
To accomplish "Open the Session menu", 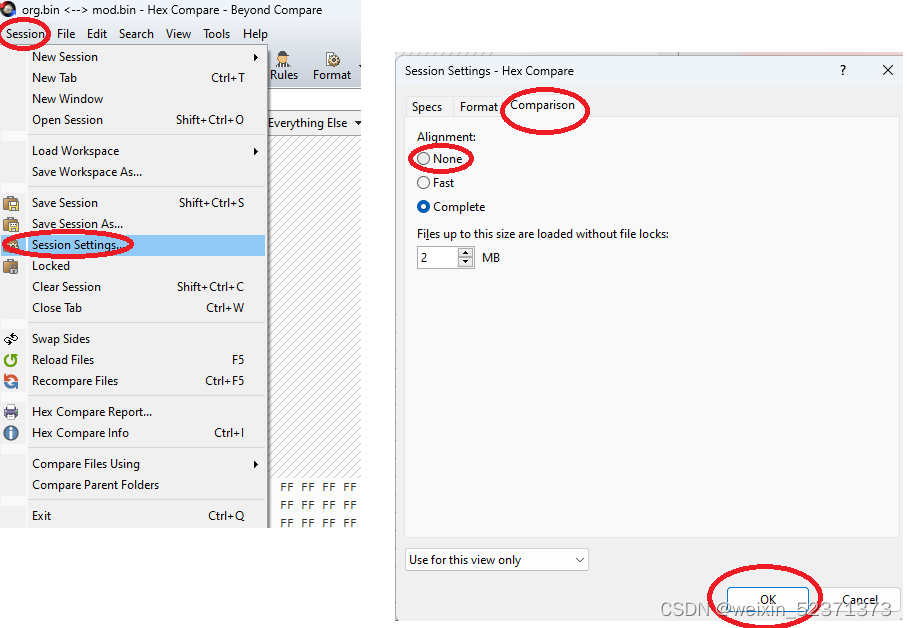I will tap(25, 34).
